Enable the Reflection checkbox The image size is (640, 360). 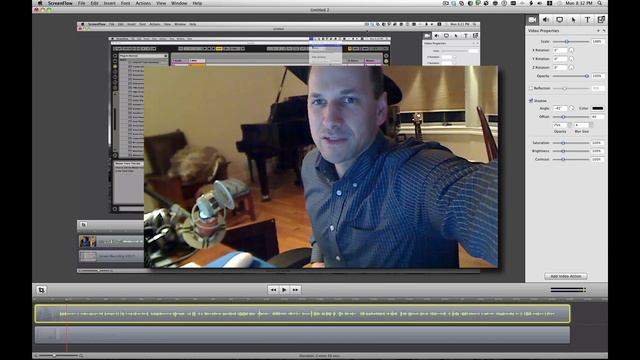click(x=531, y=88)
